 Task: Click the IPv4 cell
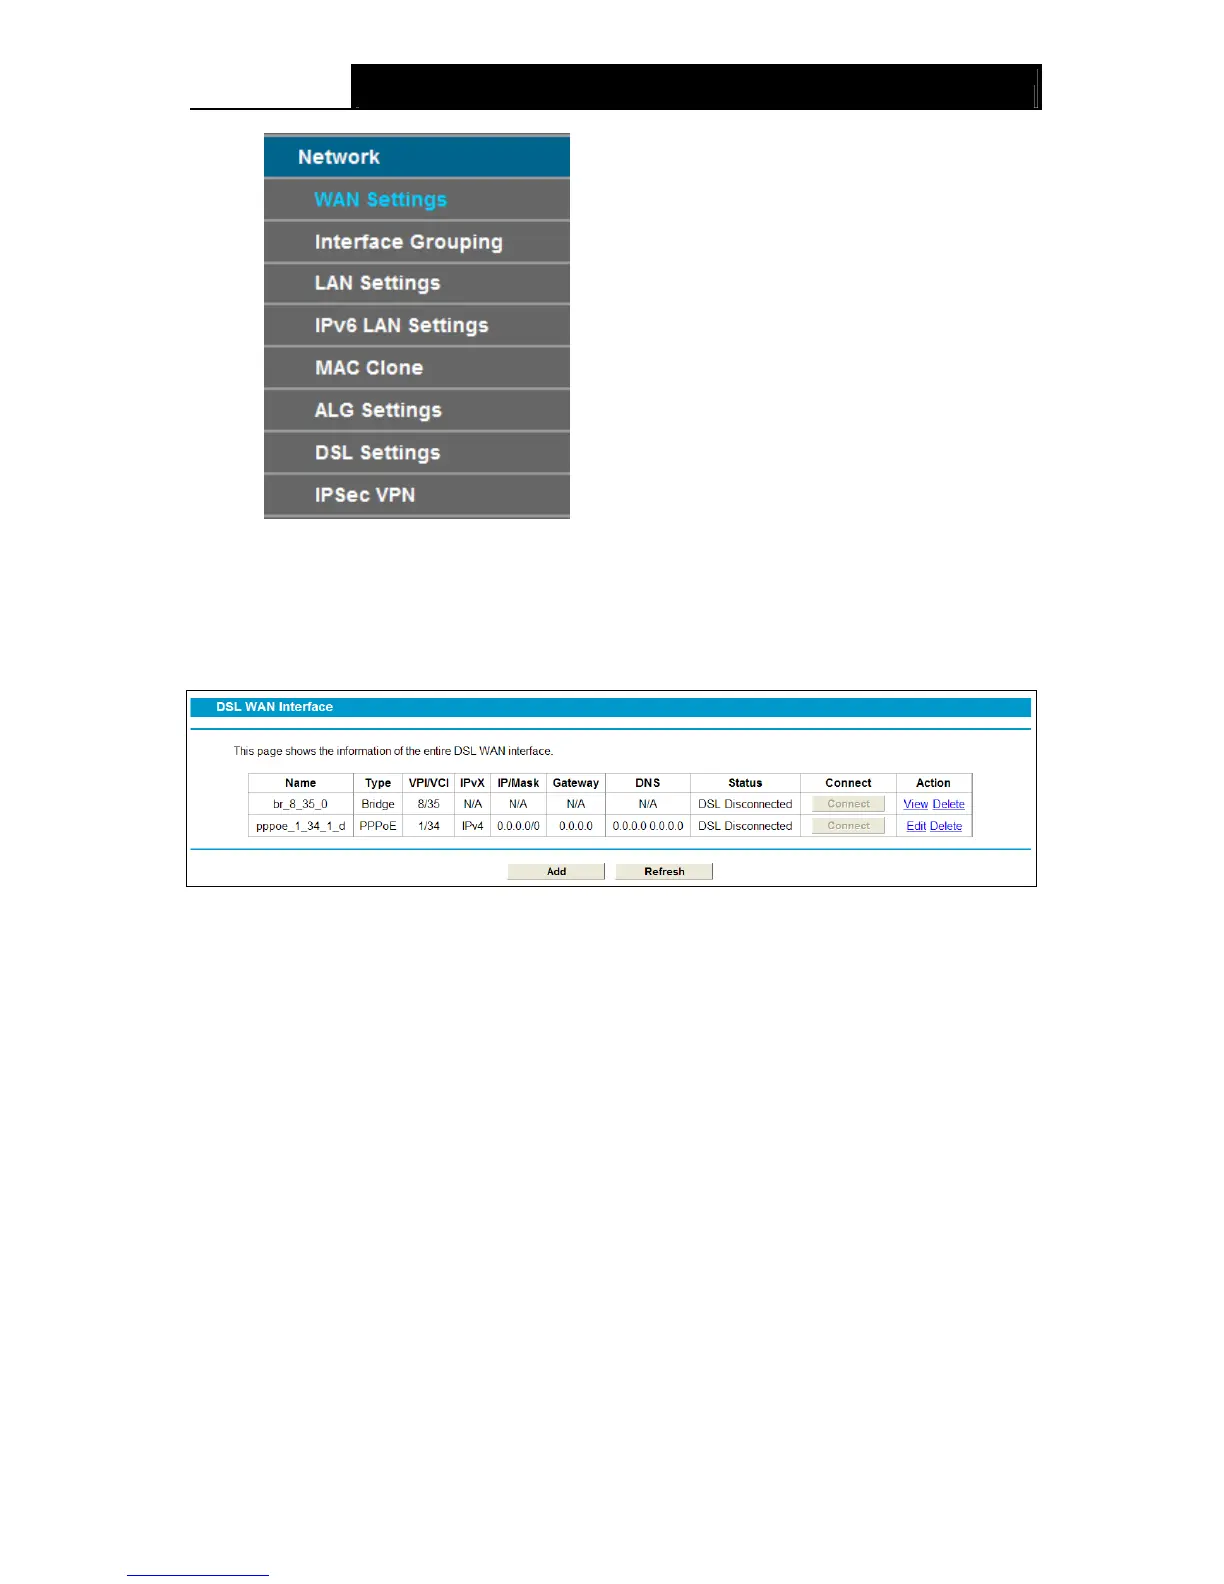473,826
